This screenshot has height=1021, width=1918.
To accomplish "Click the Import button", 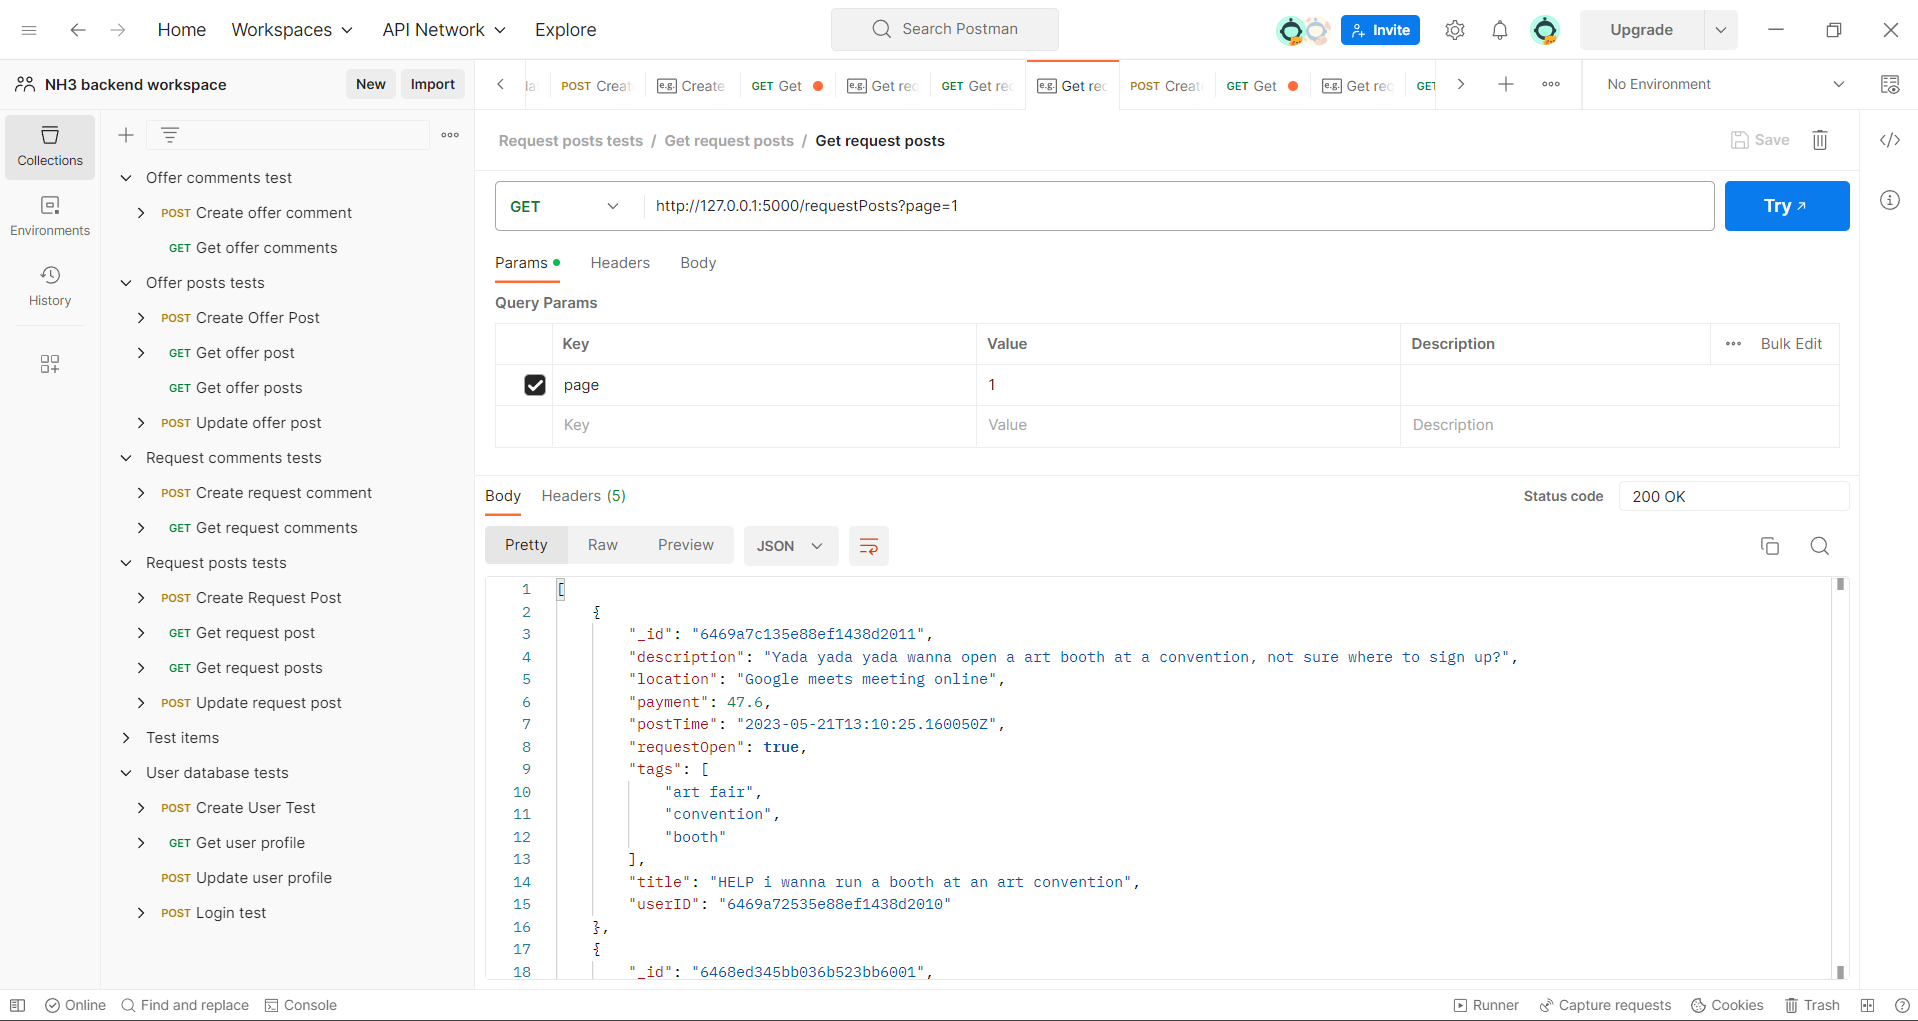I will pos(433,84).
